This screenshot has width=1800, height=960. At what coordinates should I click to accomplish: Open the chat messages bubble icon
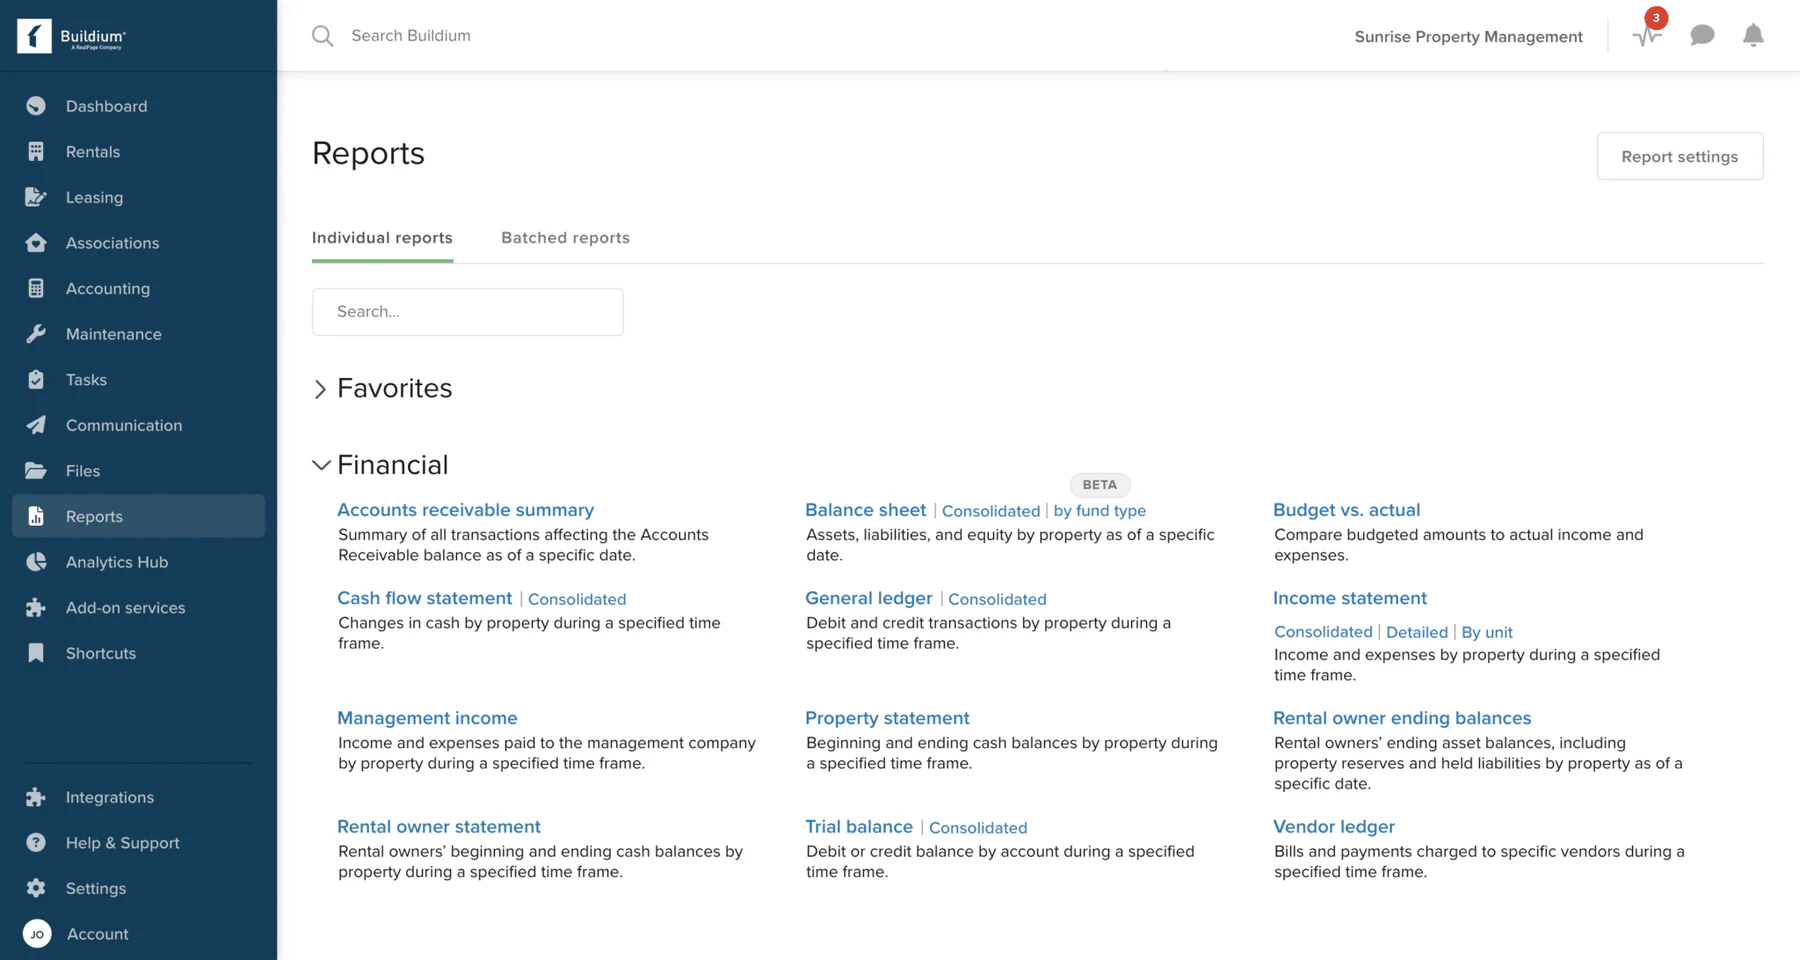coord(1702,36)
